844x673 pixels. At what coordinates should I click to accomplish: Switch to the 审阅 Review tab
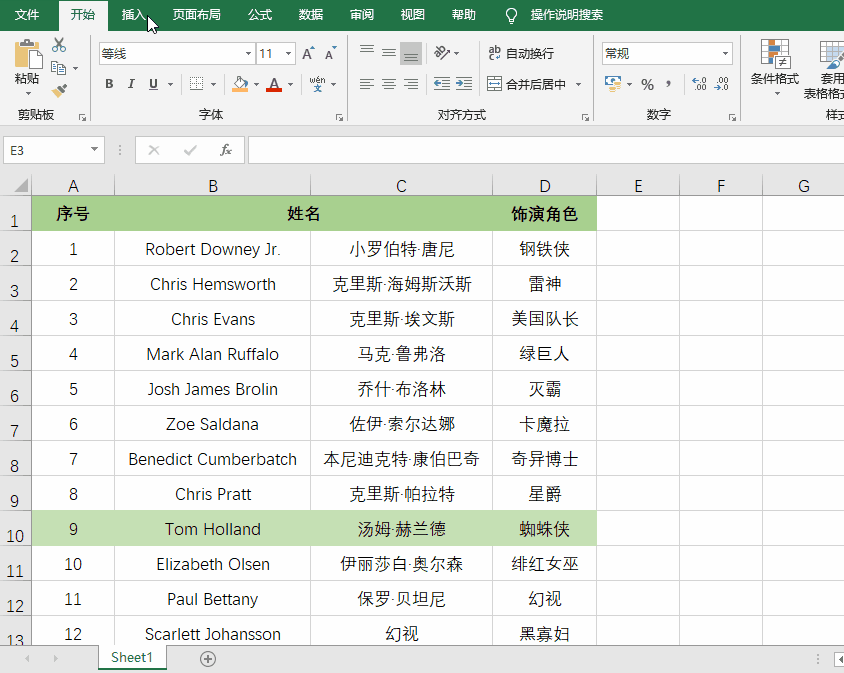tap(362, 15)
